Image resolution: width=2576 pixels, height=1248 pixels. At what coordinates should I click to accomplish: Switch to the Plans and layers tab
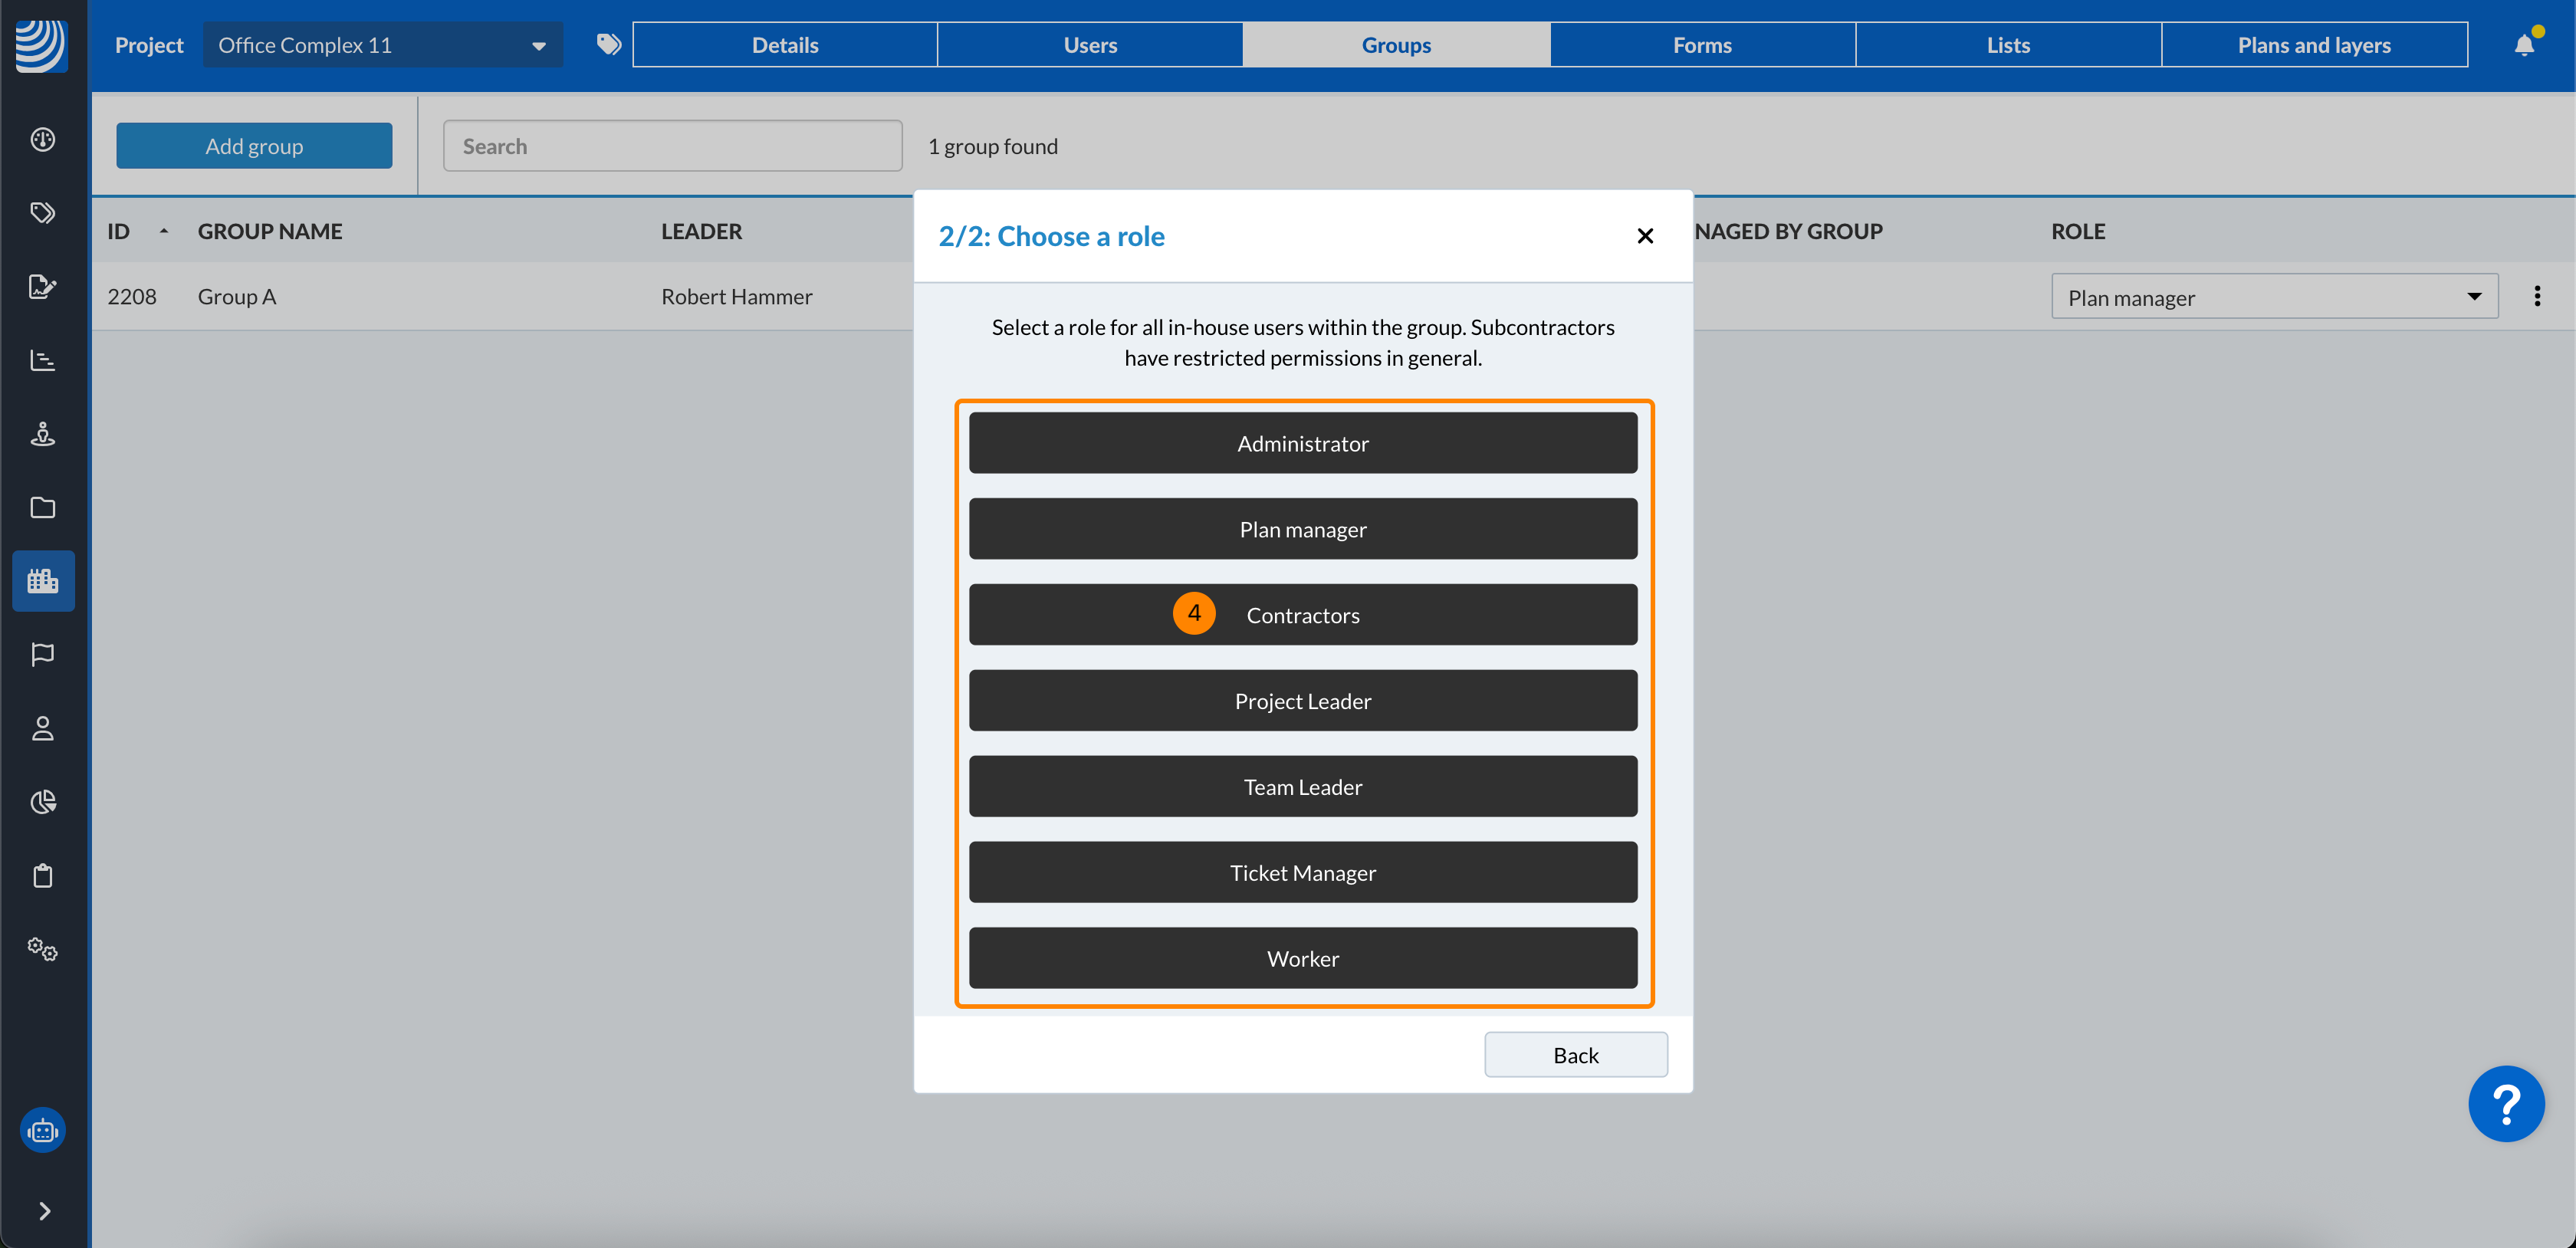pos(2313,45)
